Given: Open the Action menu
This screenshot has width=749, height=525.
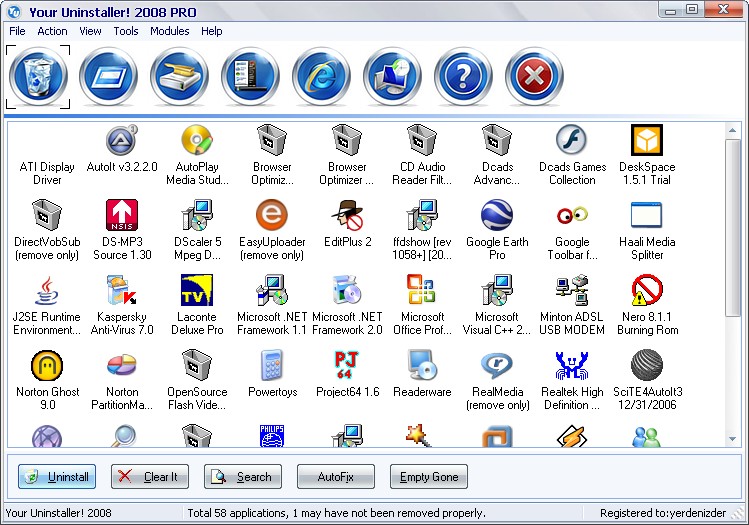Looking at the screenshot, I should [52, 31].
